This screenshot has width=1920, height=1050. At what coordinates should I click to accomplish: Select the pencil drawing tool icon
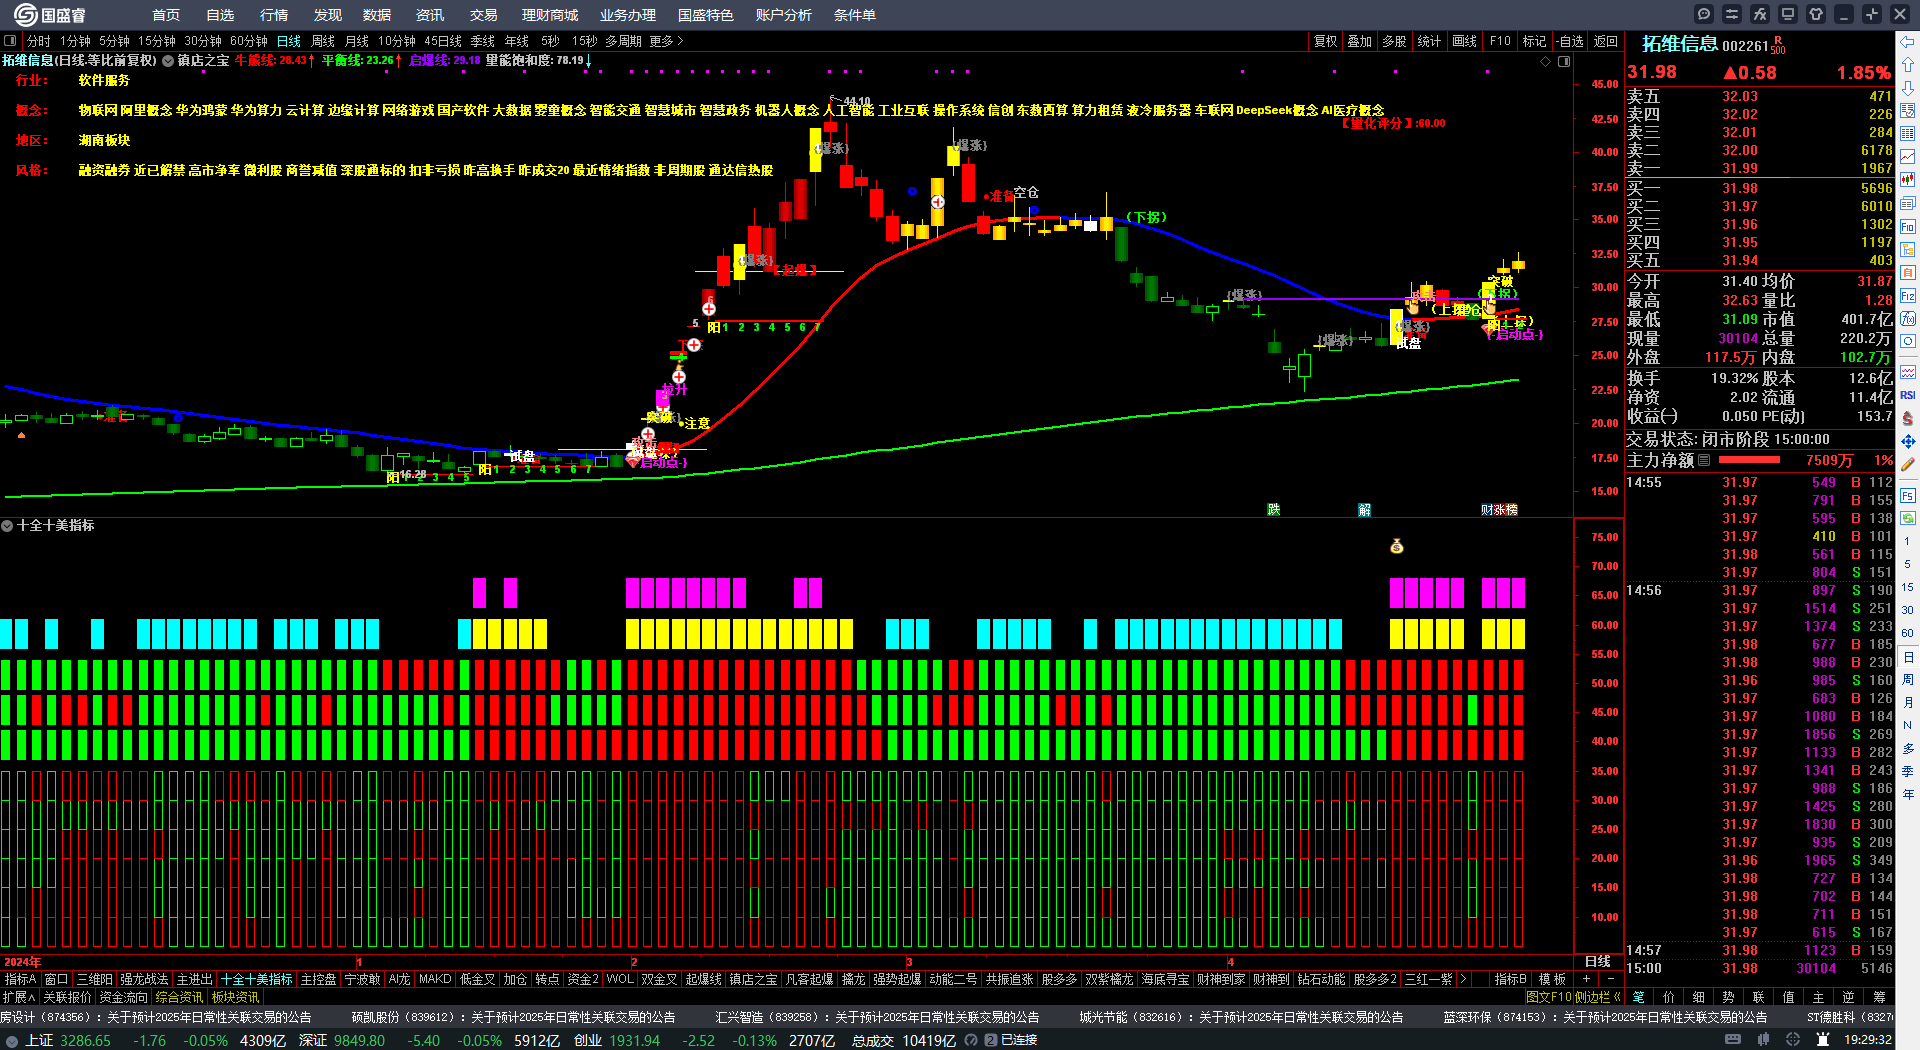point(1908,465)
